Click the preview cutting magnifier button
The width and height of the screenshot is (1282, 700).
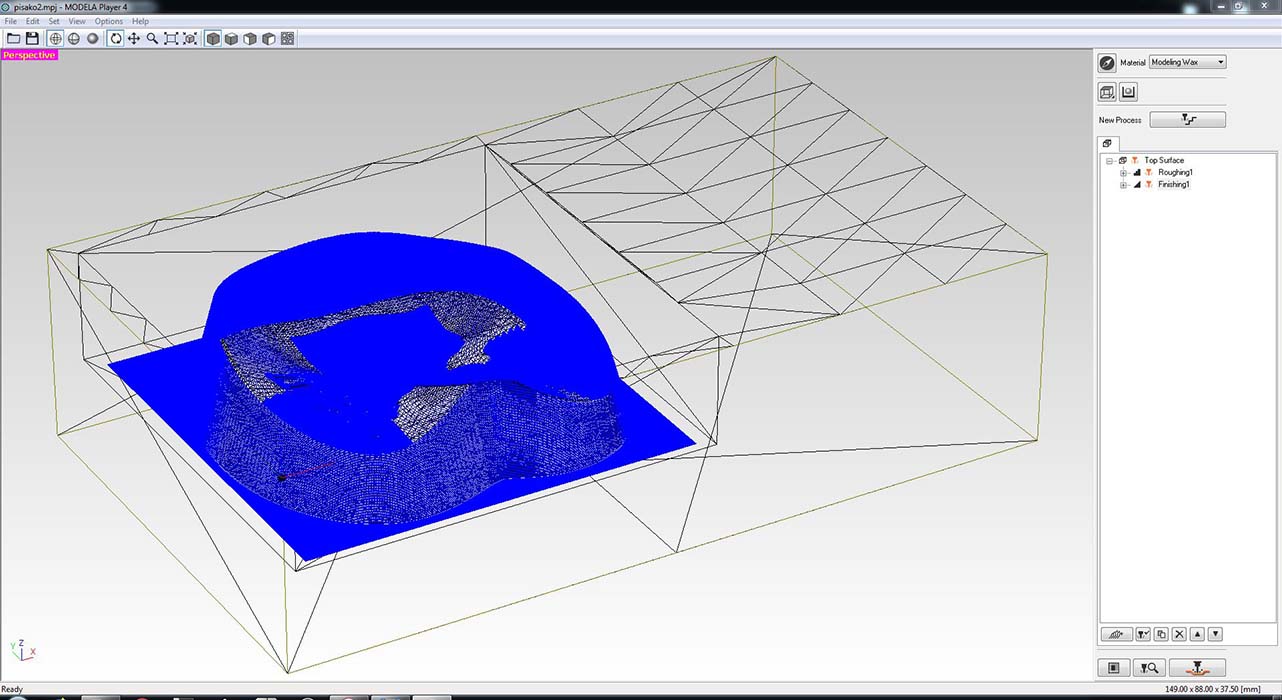(x=1148, y=667)
